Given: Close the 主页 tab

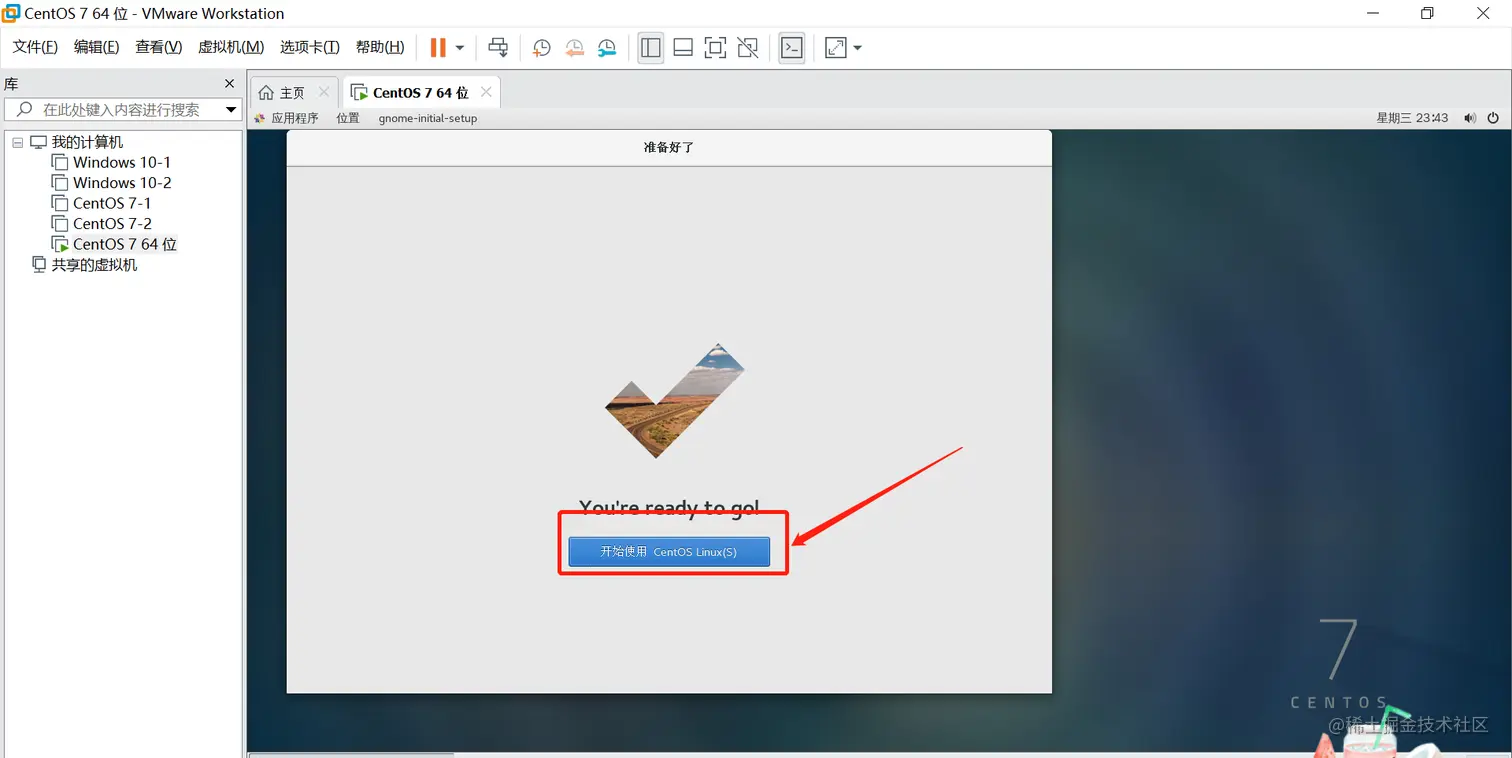Looking at the screenshot, I should point(323,92).
